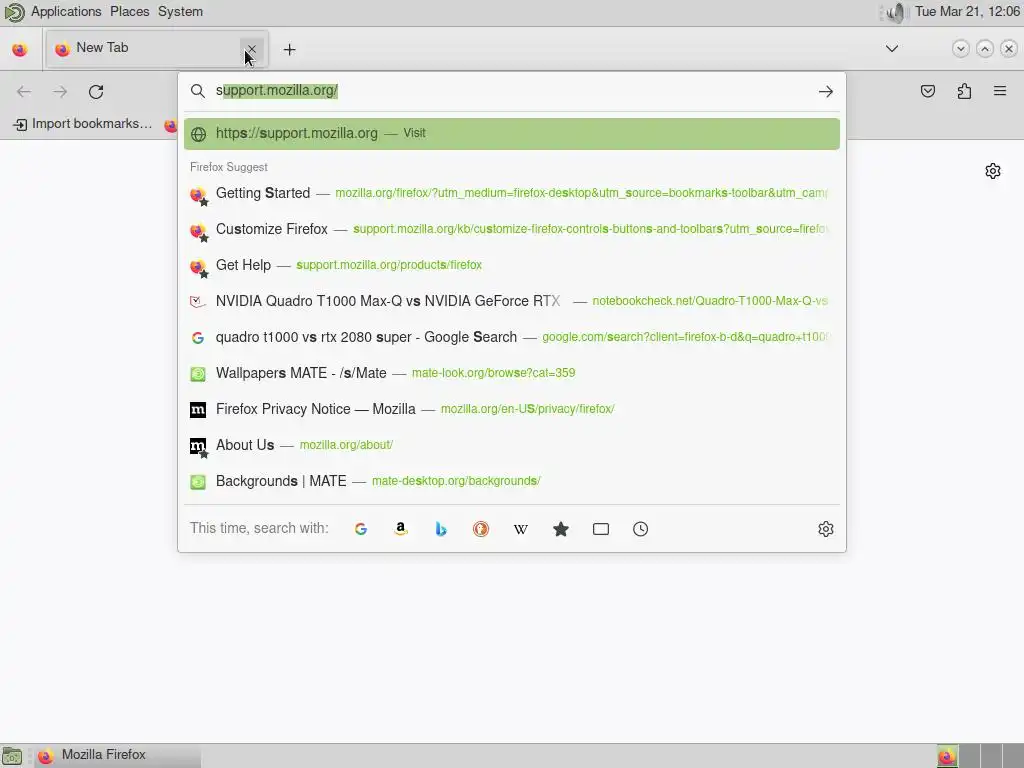Search history with the clock icon
1024x768 pixels.
pyautogui.click(x=641, y=529)
